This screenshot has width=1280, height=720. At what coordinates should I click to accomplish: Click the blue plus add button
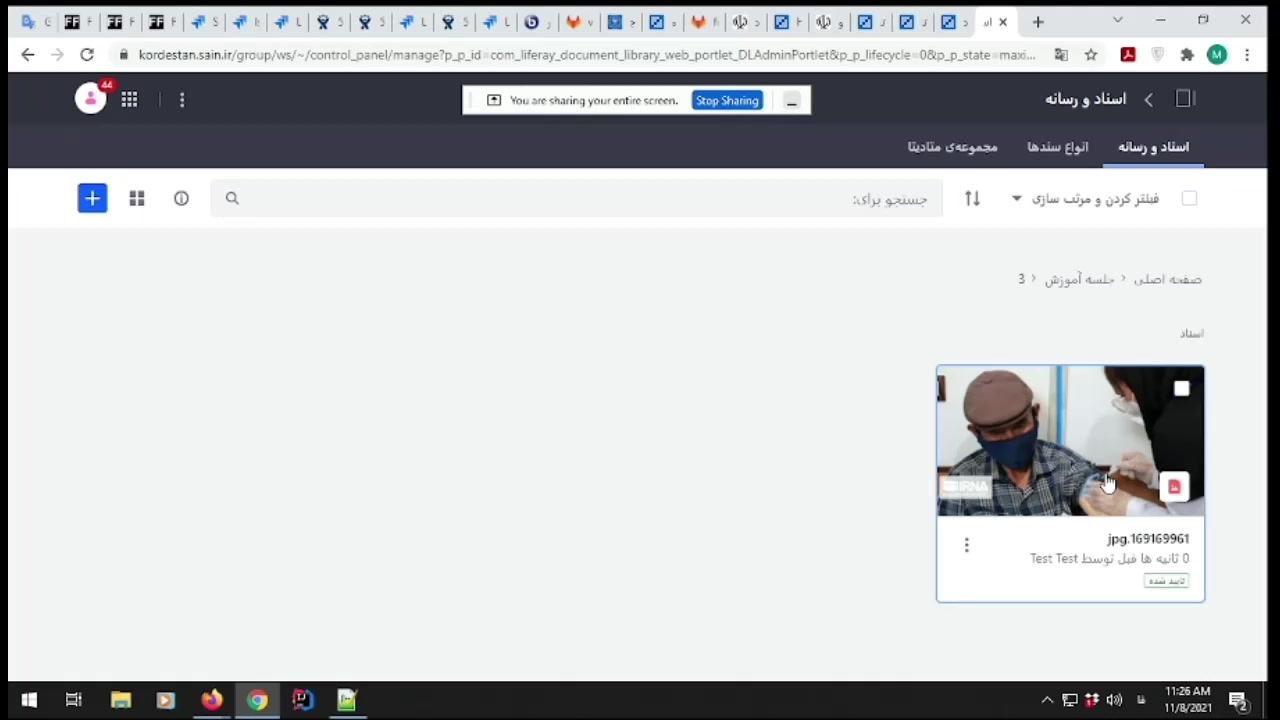[92, 198]
